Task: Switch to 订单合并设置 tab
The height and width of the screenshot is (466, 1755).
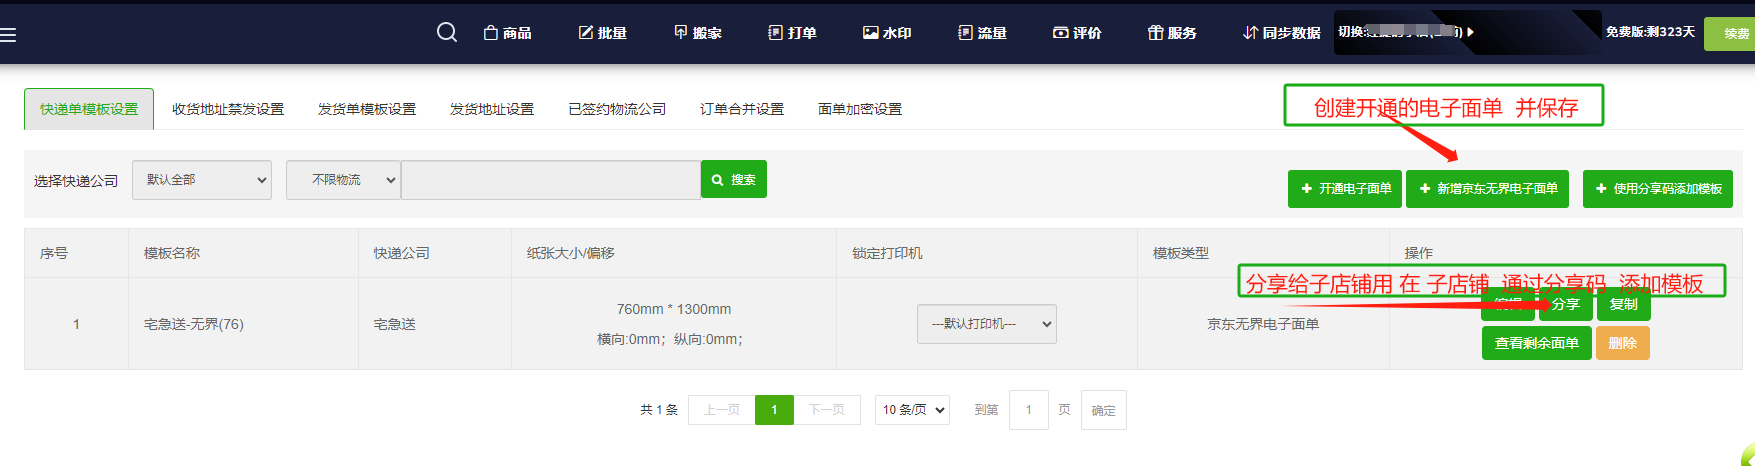Action: click(x=742, y=109)
